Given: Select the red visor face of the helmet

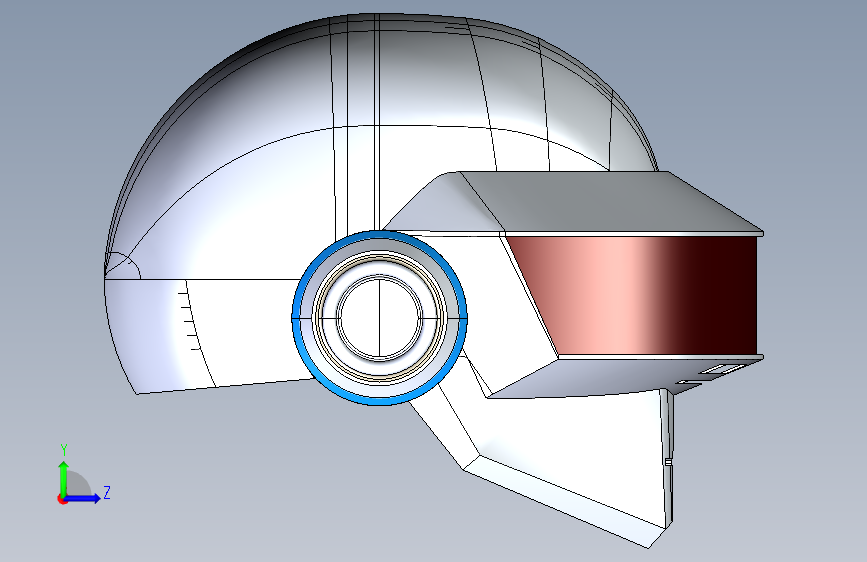Looking at the screenshot, I should click(631, 295).
